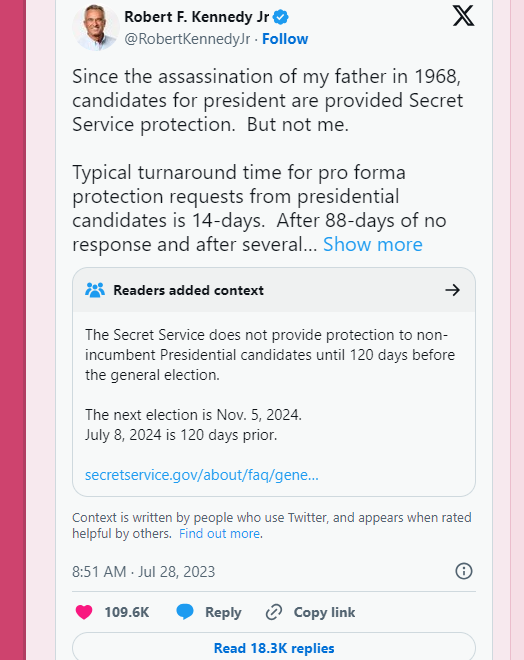Click Find out more link

pos(219,533)
